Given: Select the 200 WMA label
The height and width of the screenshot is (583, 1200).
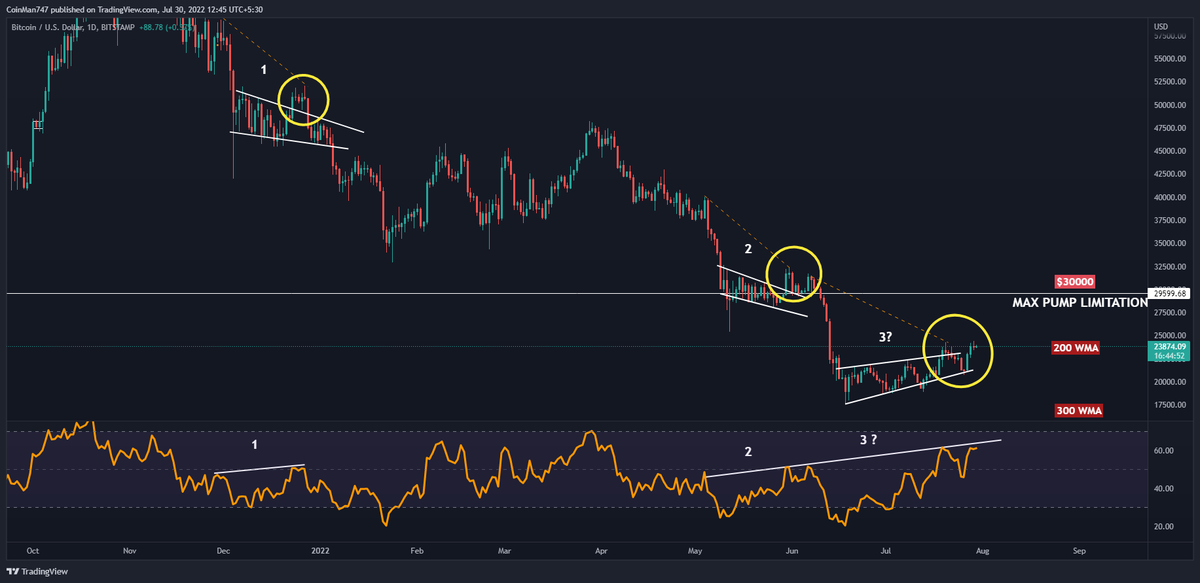Looking at the screenshot, I should click(x=1073, y=348).
